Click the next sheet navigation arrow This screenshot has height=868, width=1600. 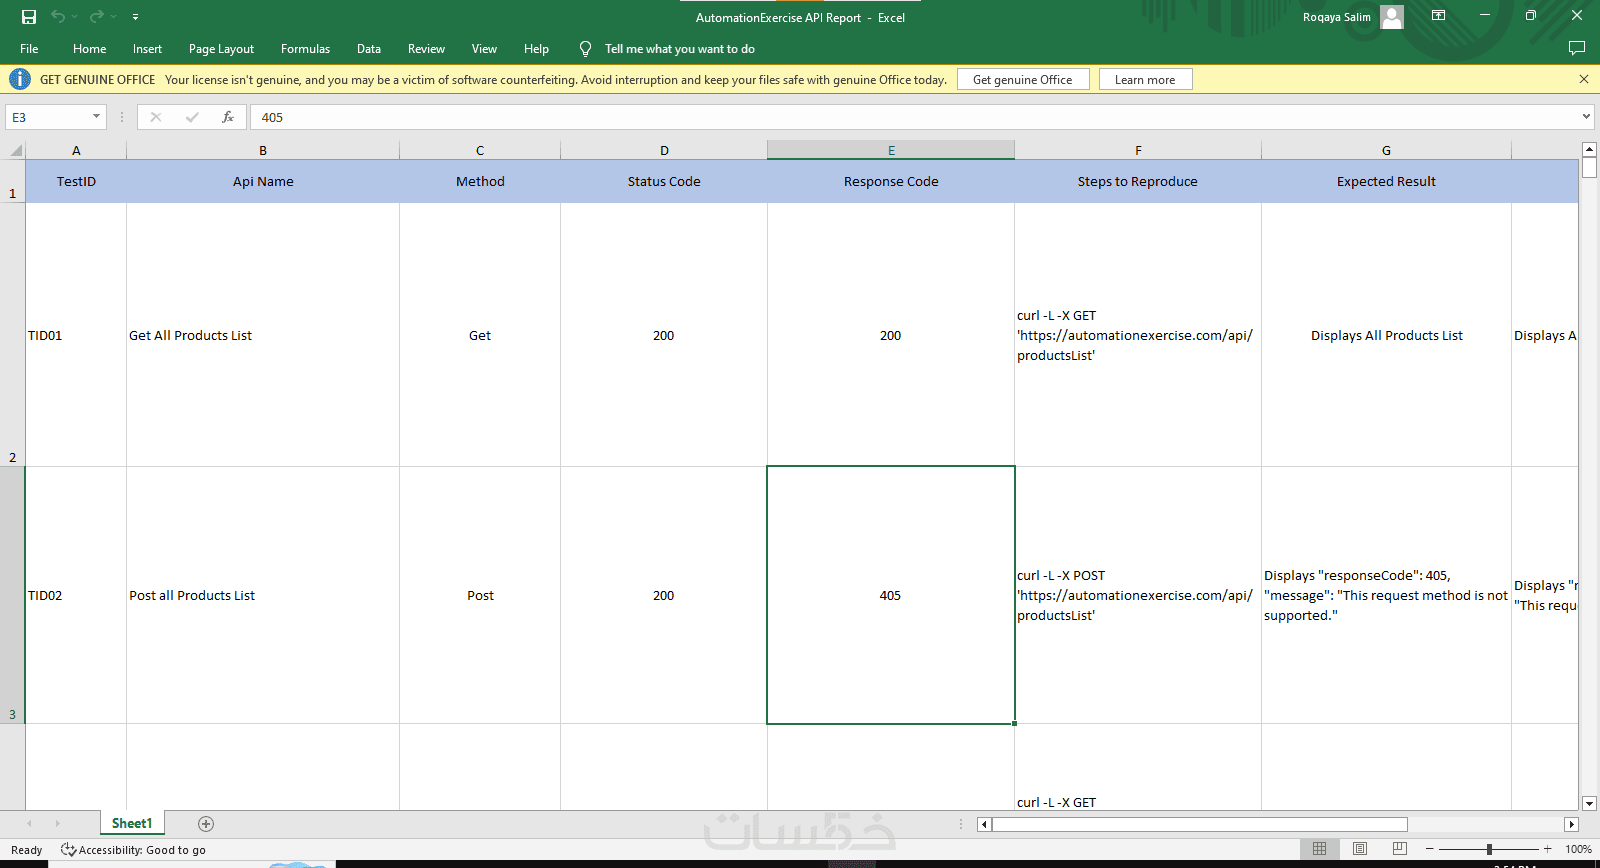point(58,824)
